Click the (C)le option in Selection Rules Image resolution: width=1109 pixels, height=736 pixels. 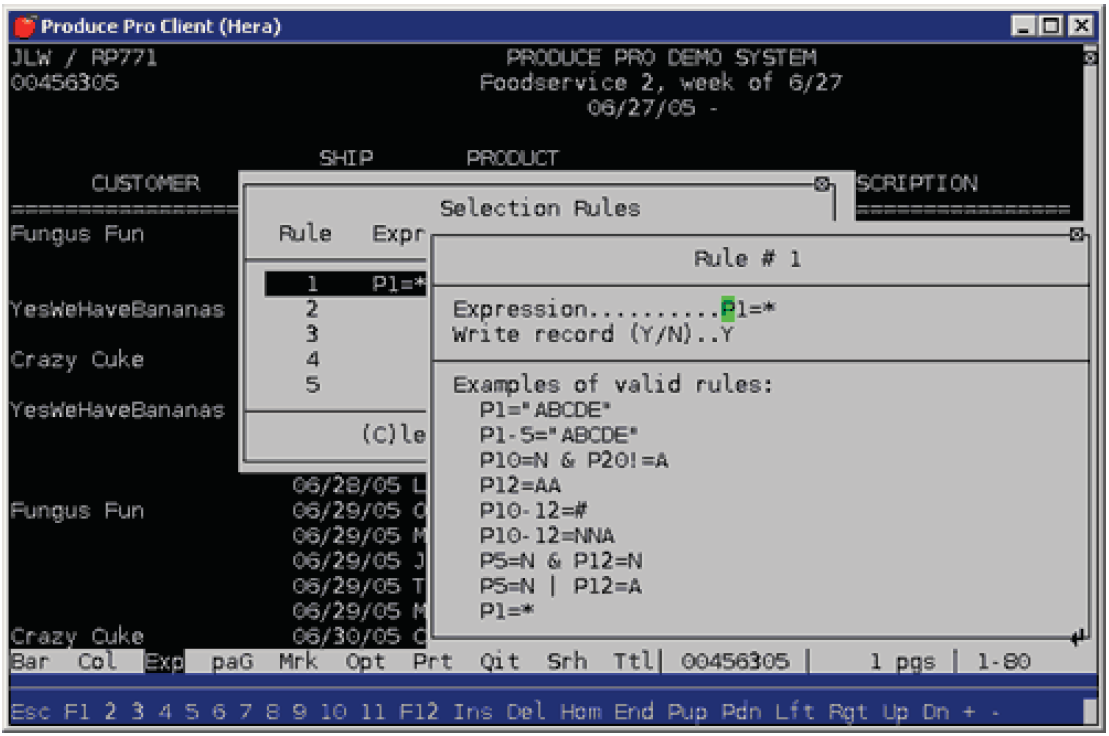(394, 434)
